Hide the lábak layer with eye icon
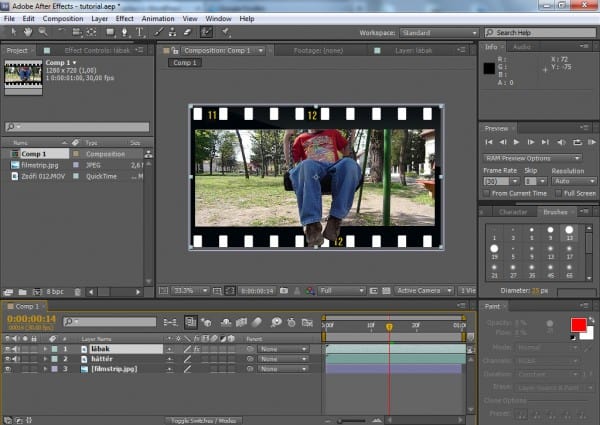The image size is (600, 425). pos(9,348)
